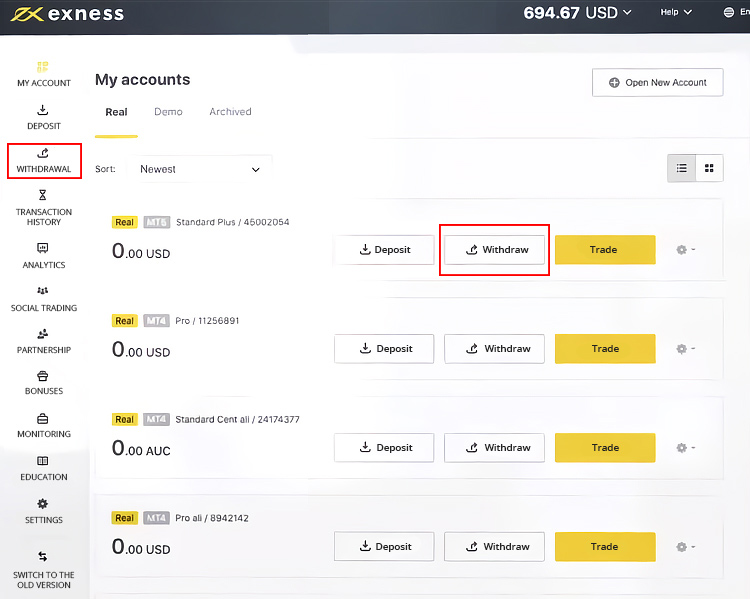The height and width of the screenshot is (599, 750).
Task: Deposit to Standard Plus 45002054 account
Action: tap(384, 250)
